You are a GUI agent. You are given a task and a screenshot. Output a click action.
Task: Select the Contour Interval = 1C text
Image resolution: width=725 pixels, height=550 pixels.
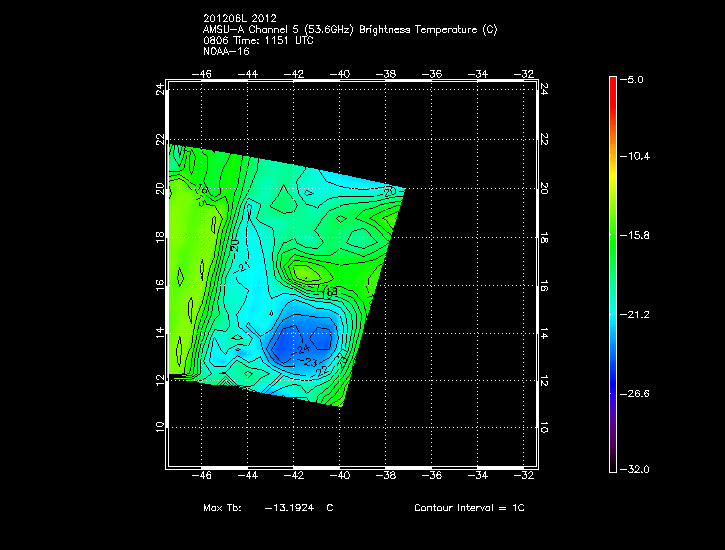(x=469, y=508)
